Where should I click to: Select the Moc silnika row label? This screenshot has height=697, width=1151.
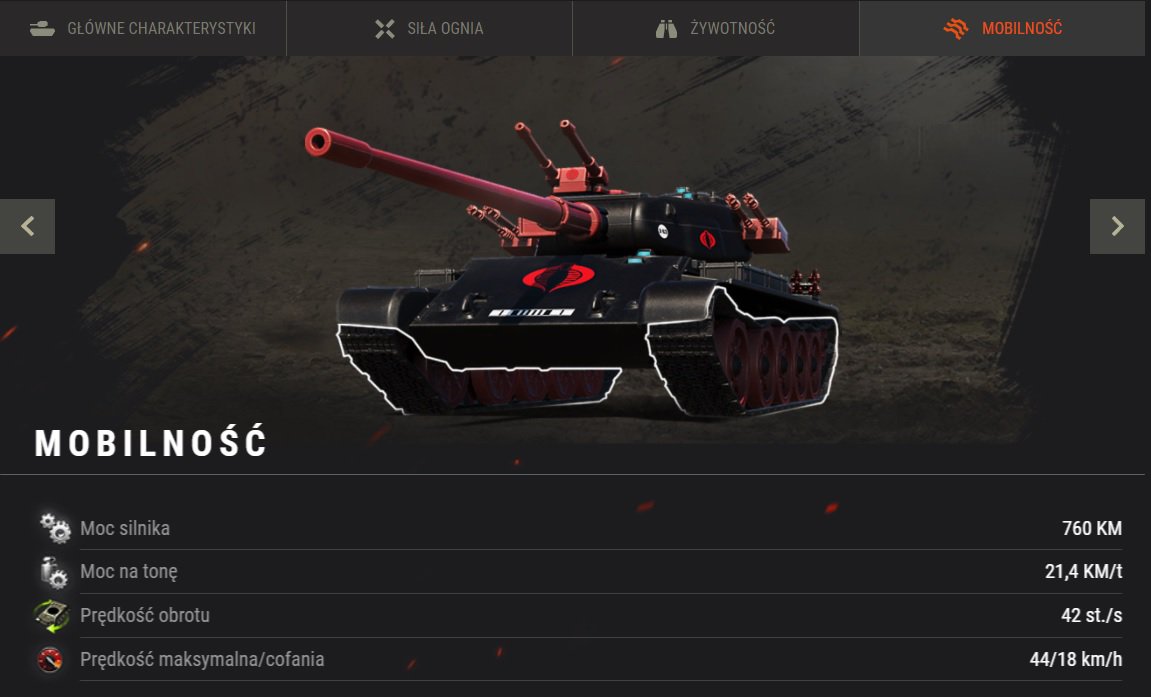(x=125, y=528)
